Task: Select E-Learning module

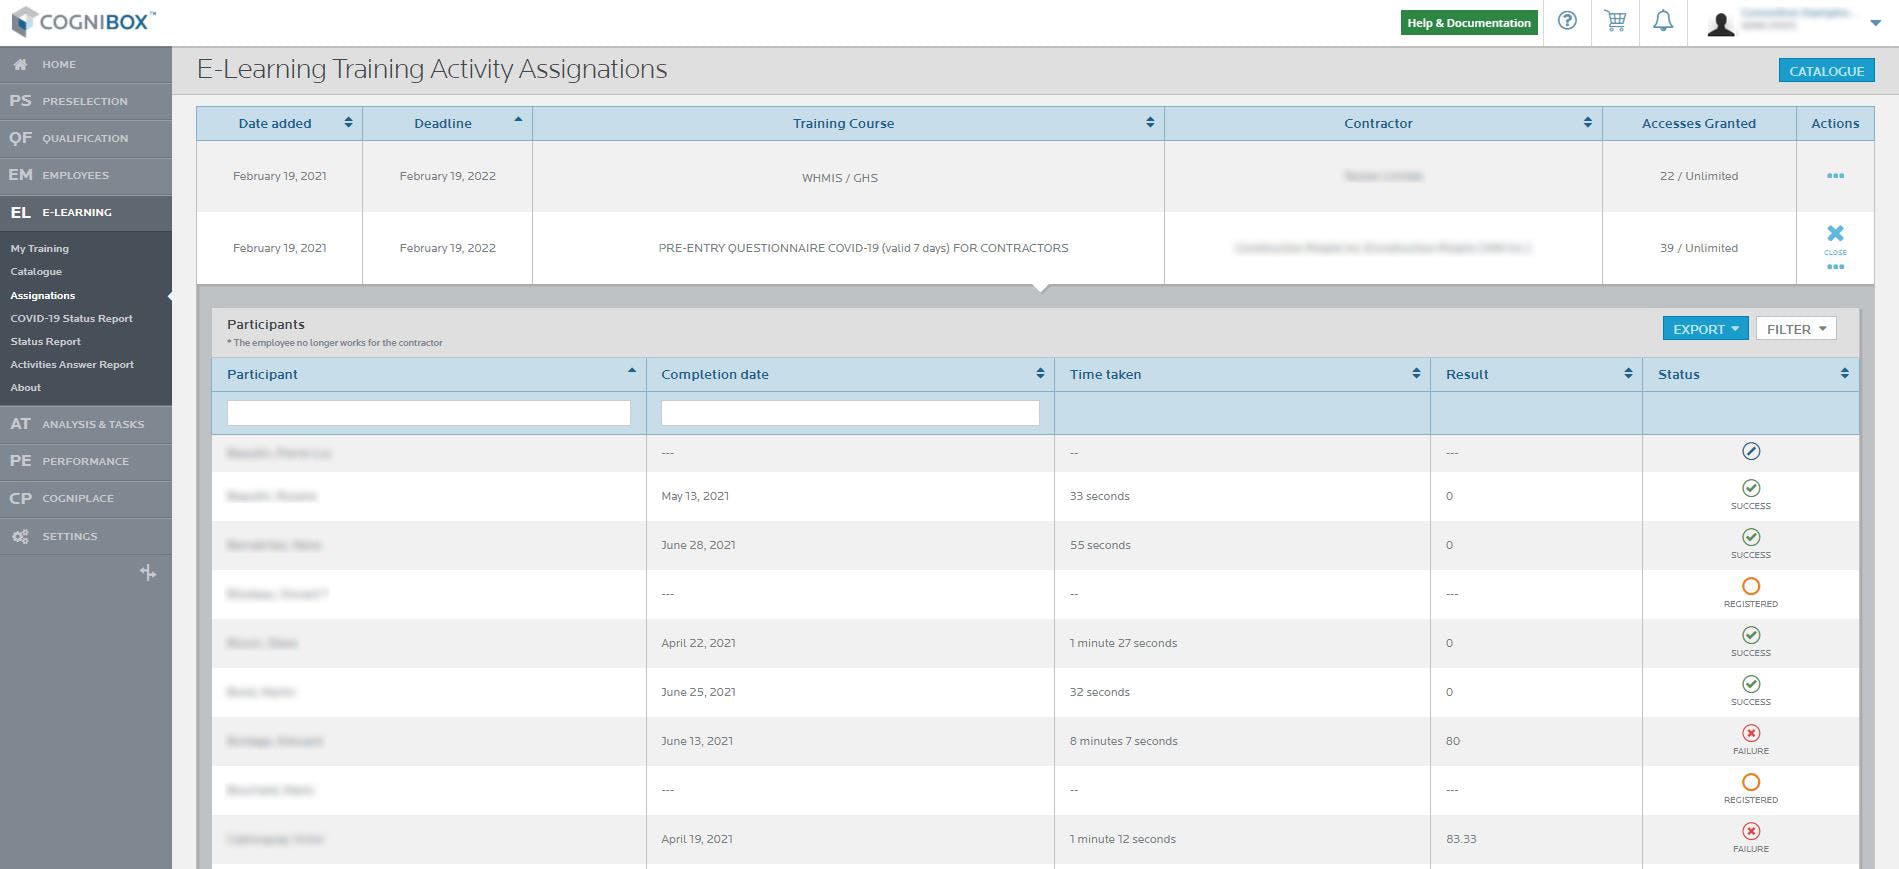Action: pyautogui.click(x=86, y=212)
